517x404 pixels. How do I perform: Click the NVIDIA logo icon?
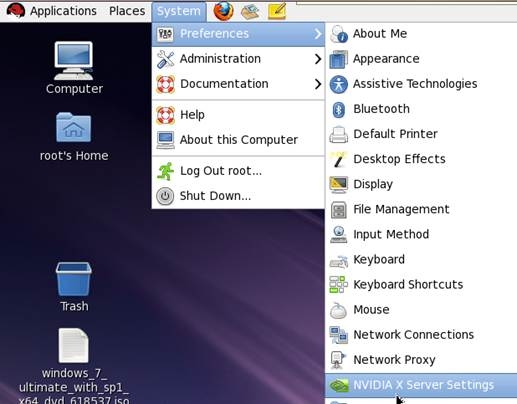[339, 386]
